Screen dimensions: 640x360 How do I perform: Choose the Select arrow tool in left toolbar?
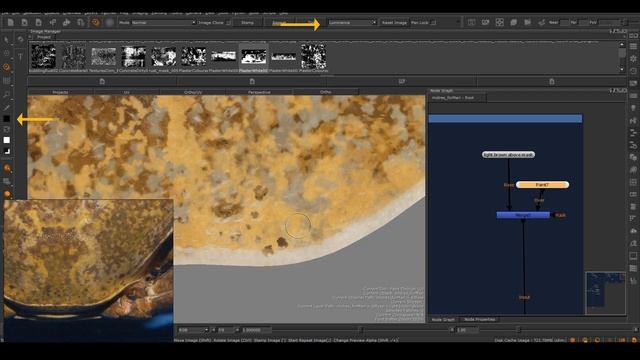coord(7,40)
